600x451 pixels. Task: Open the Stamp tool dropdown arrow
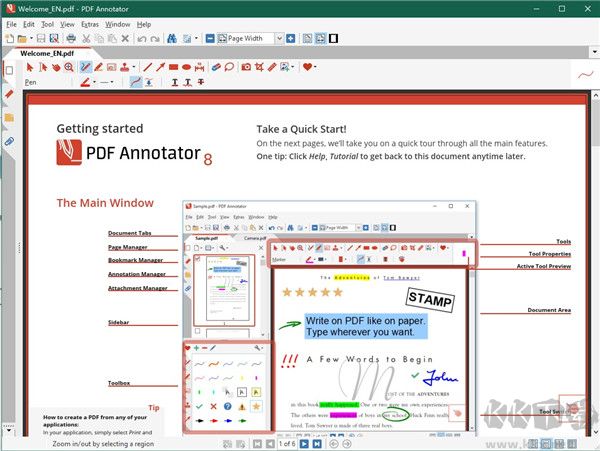click(134, 67)
